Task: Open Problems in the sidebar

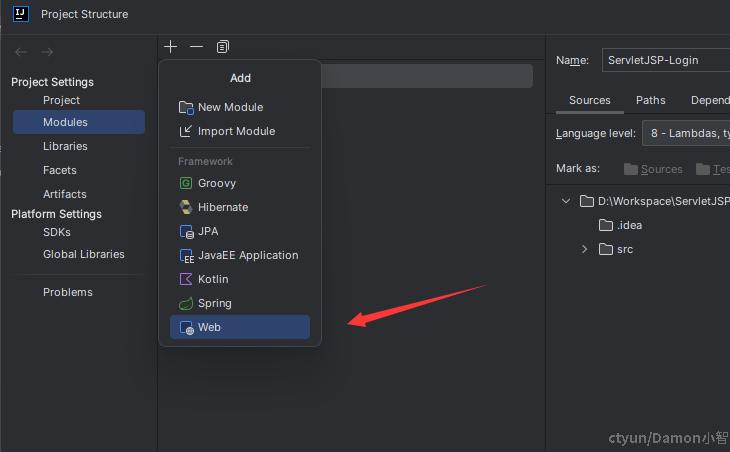Action: tap(68, 292)
